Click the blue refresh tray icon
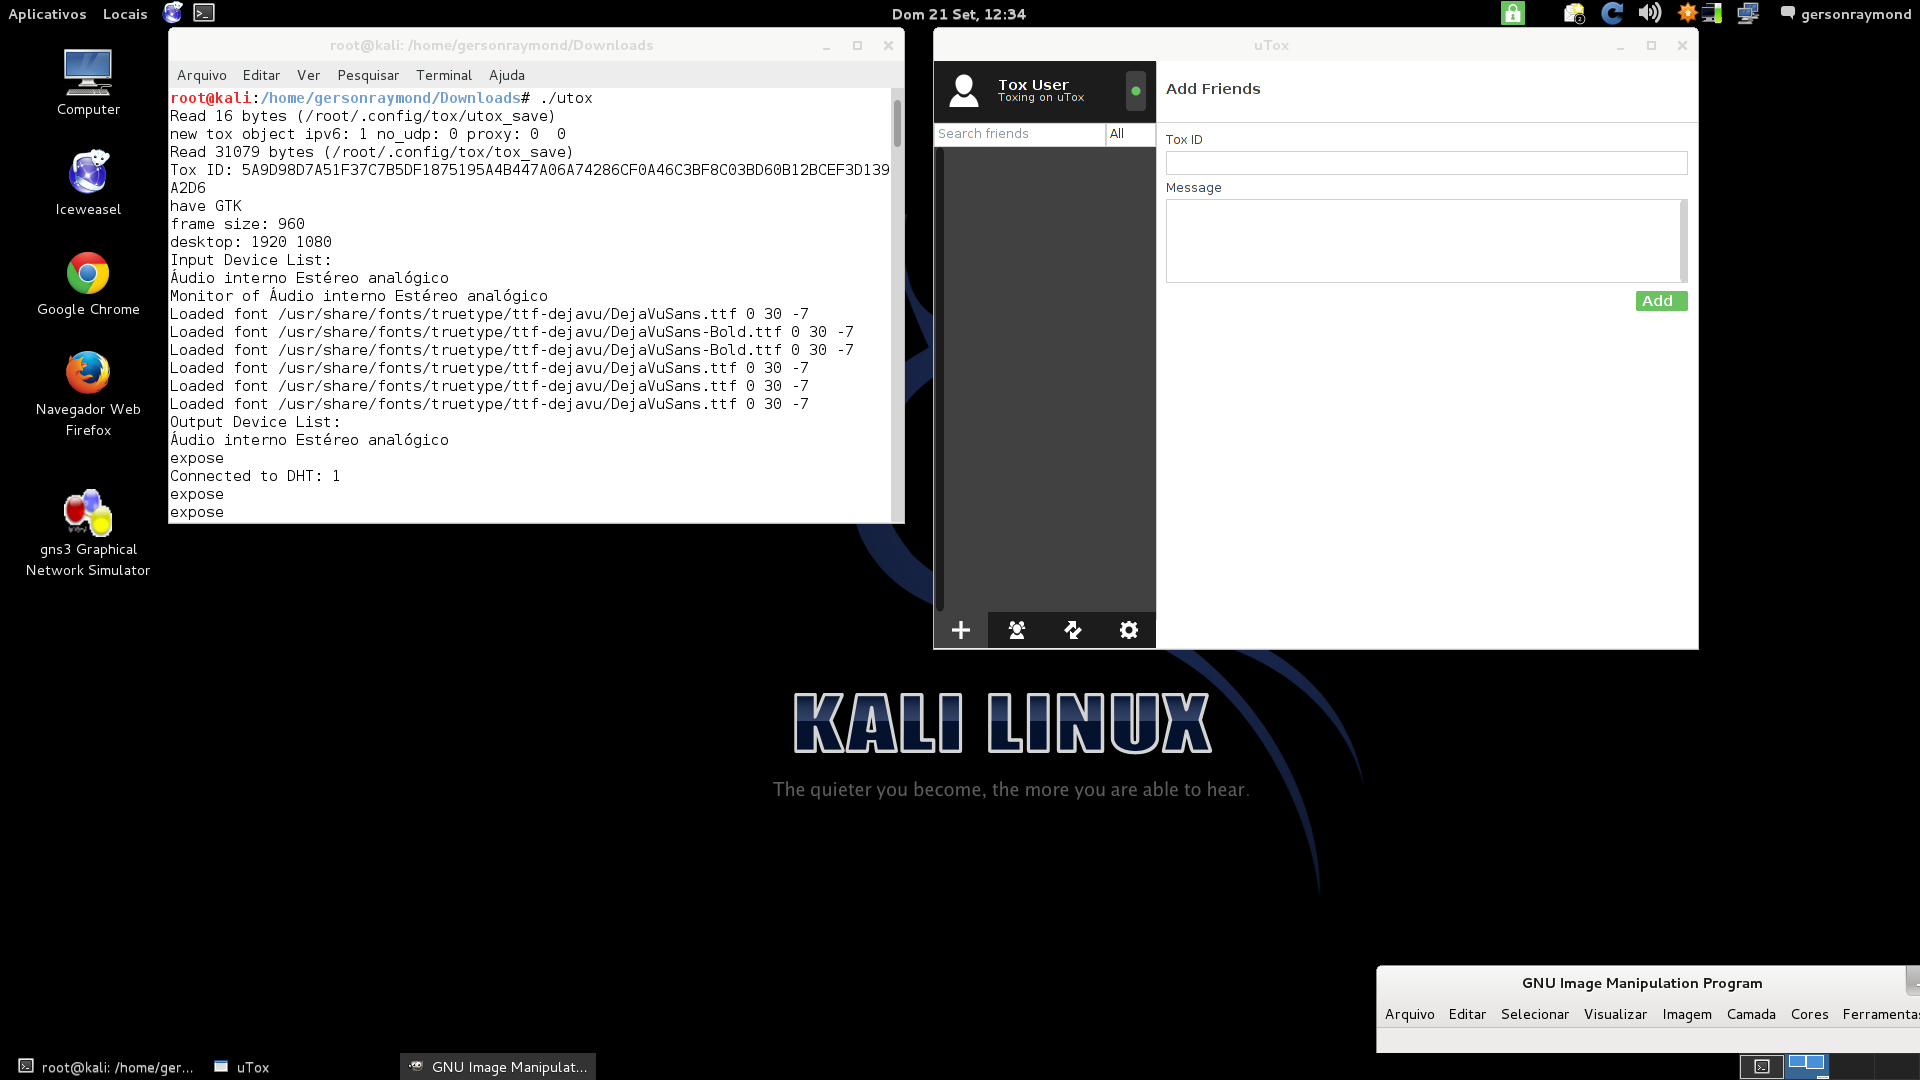The height and width of the screenshot is (1080, 1920). pos(1612,13)
